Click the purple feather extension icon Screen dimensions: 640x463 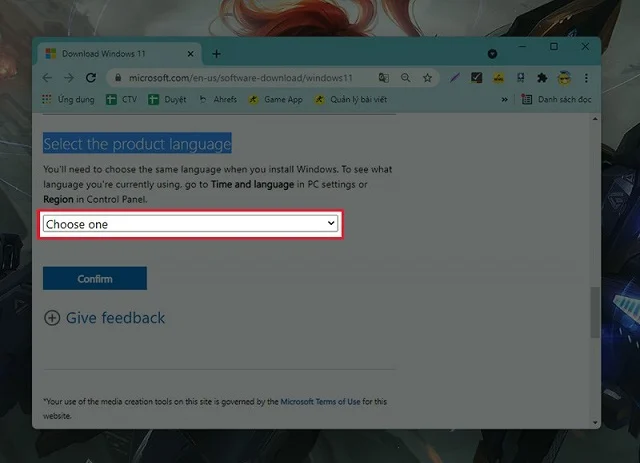click(455, 78)
